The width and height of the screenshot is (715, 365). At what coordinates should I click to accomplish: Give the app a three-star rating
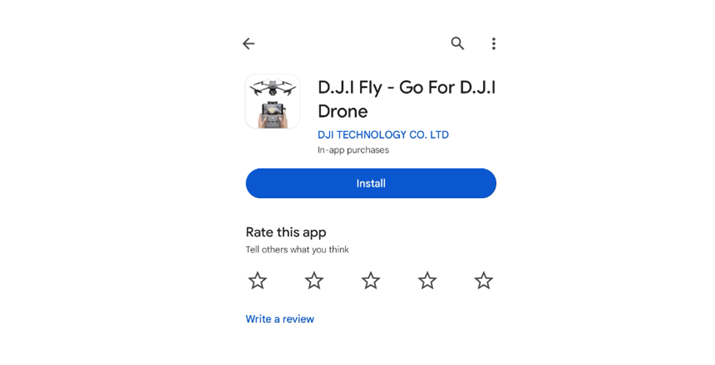click(x=371, y=281)
